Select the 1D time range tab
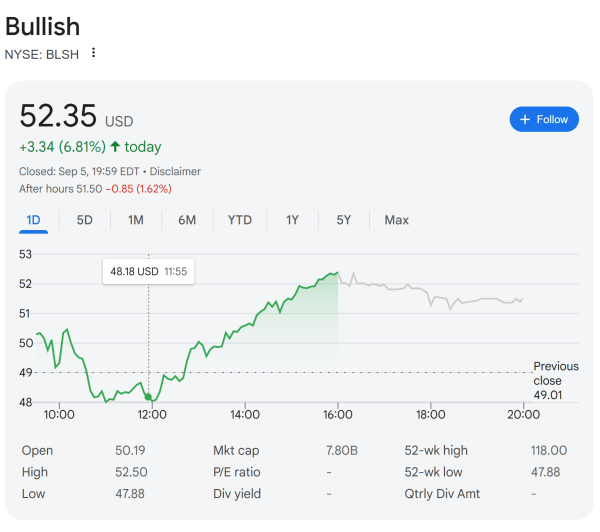The image size is (600, 532). [x=33, y=220]
